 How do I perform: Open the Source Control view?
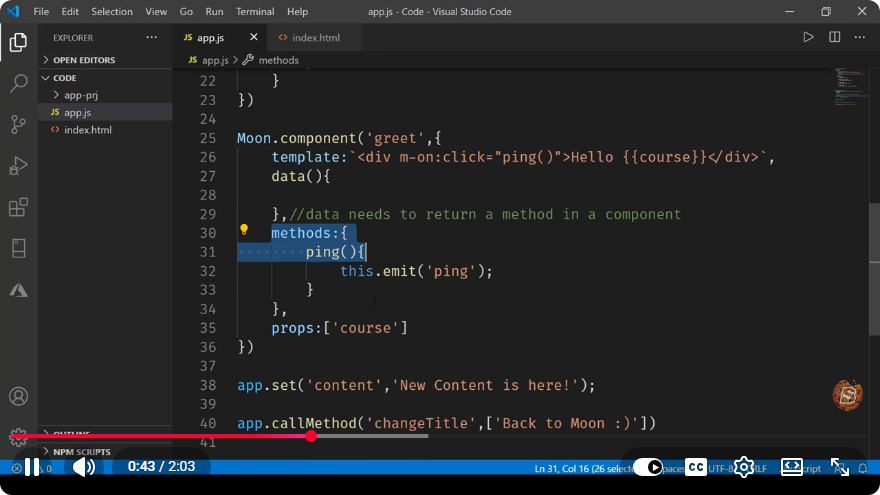click(x=18, y=124)
